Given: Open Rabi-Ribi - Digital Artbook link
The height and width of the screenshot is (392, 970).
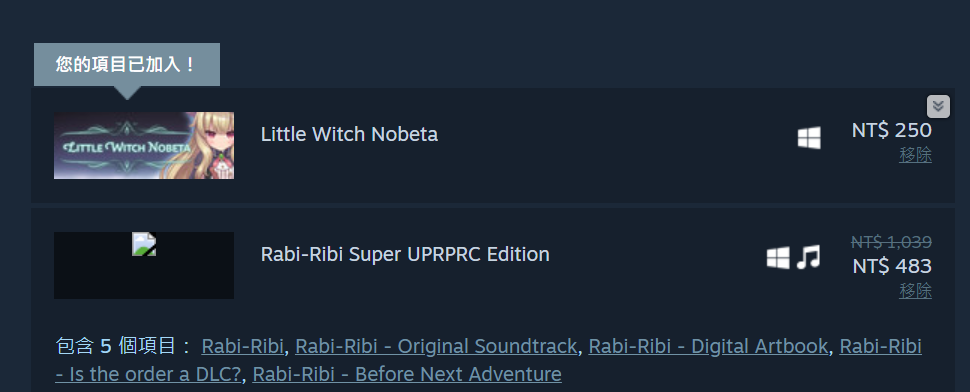Looking at the screenshot, I should point(708,346).
